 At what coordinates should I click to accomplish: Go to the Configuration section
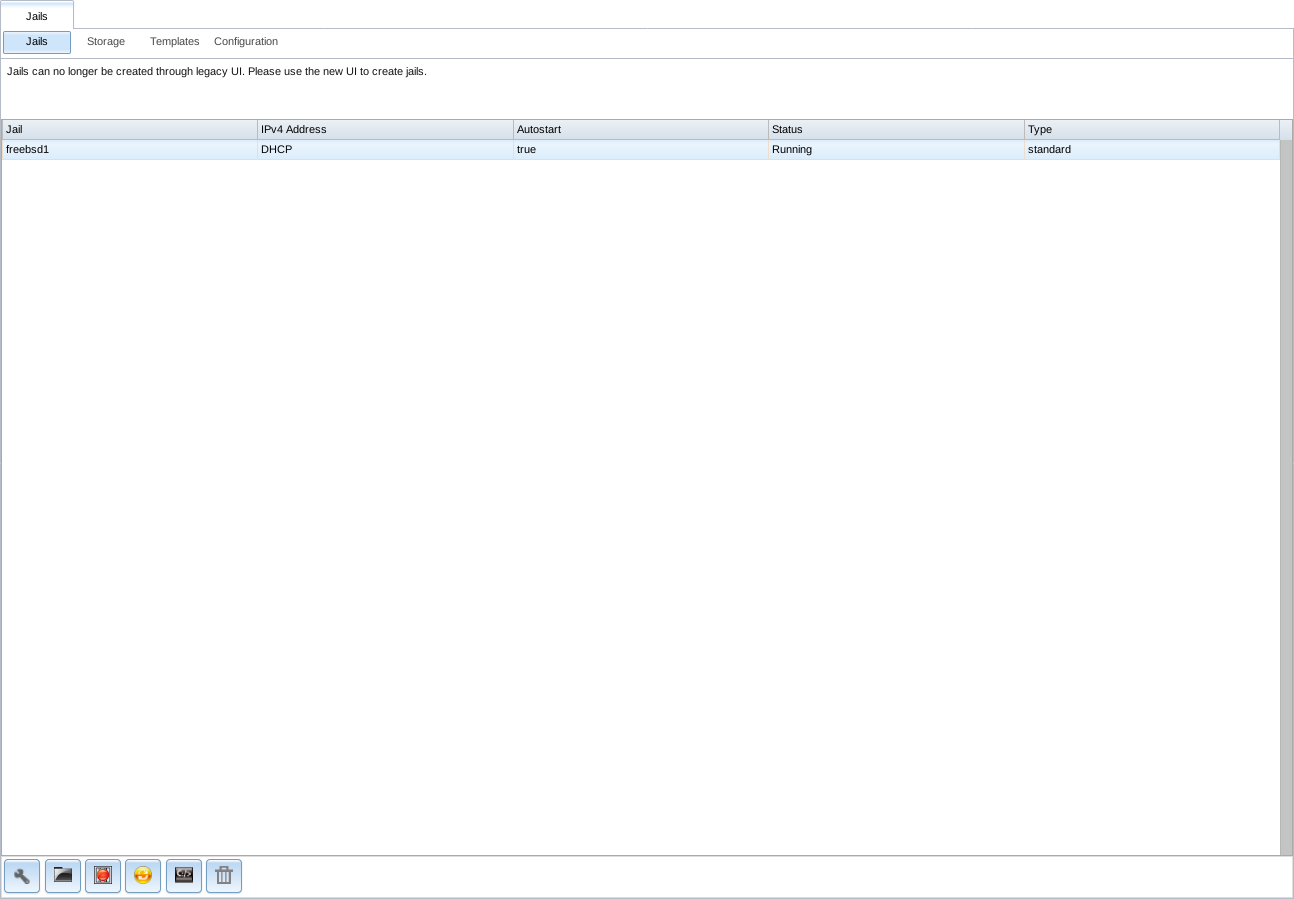(246, 42)
